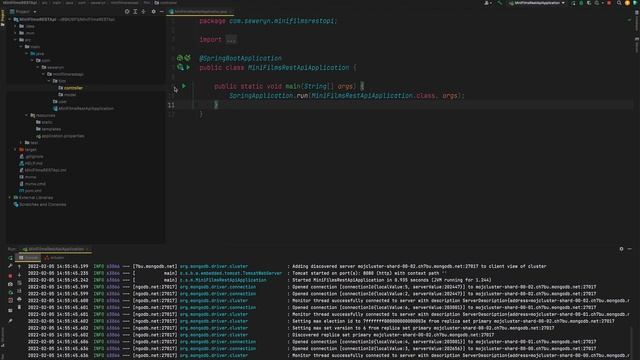Click the Project vertical sidebar tab
This screenshot has height=360, width=640.
point(2,18)
